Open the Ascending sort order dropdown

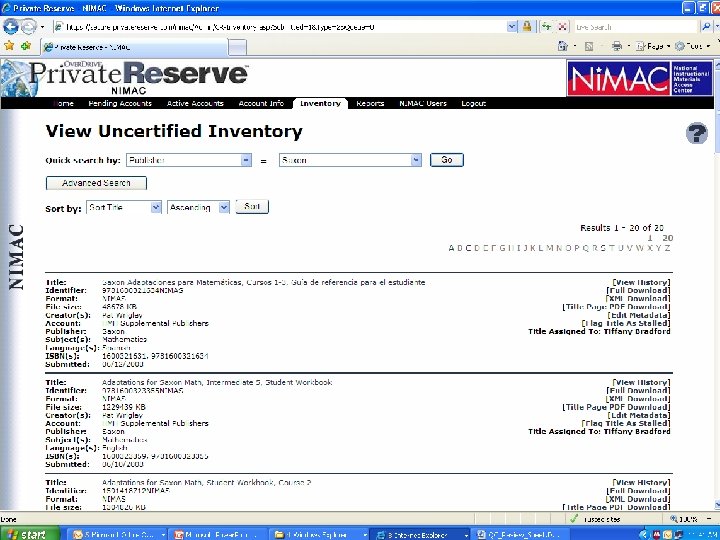click(198, 208)
